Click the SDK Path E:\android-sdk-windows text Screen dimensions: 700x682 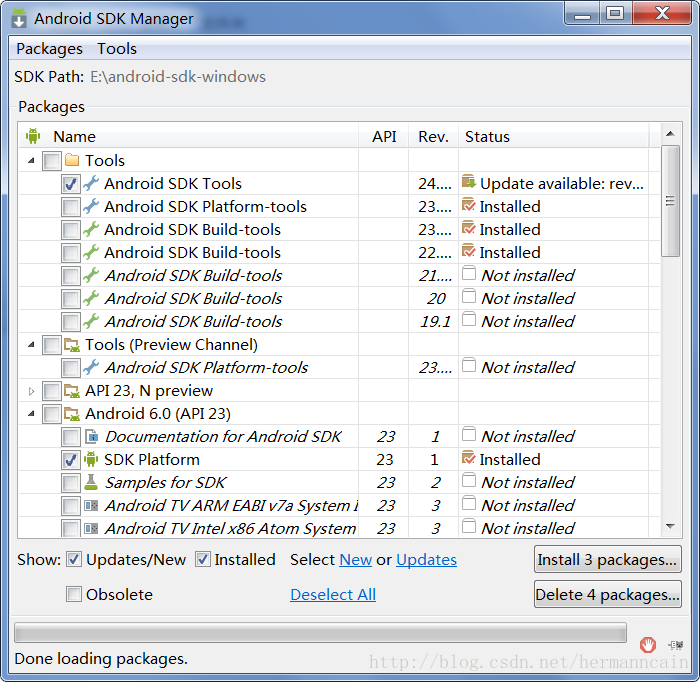tap(178, 77)
